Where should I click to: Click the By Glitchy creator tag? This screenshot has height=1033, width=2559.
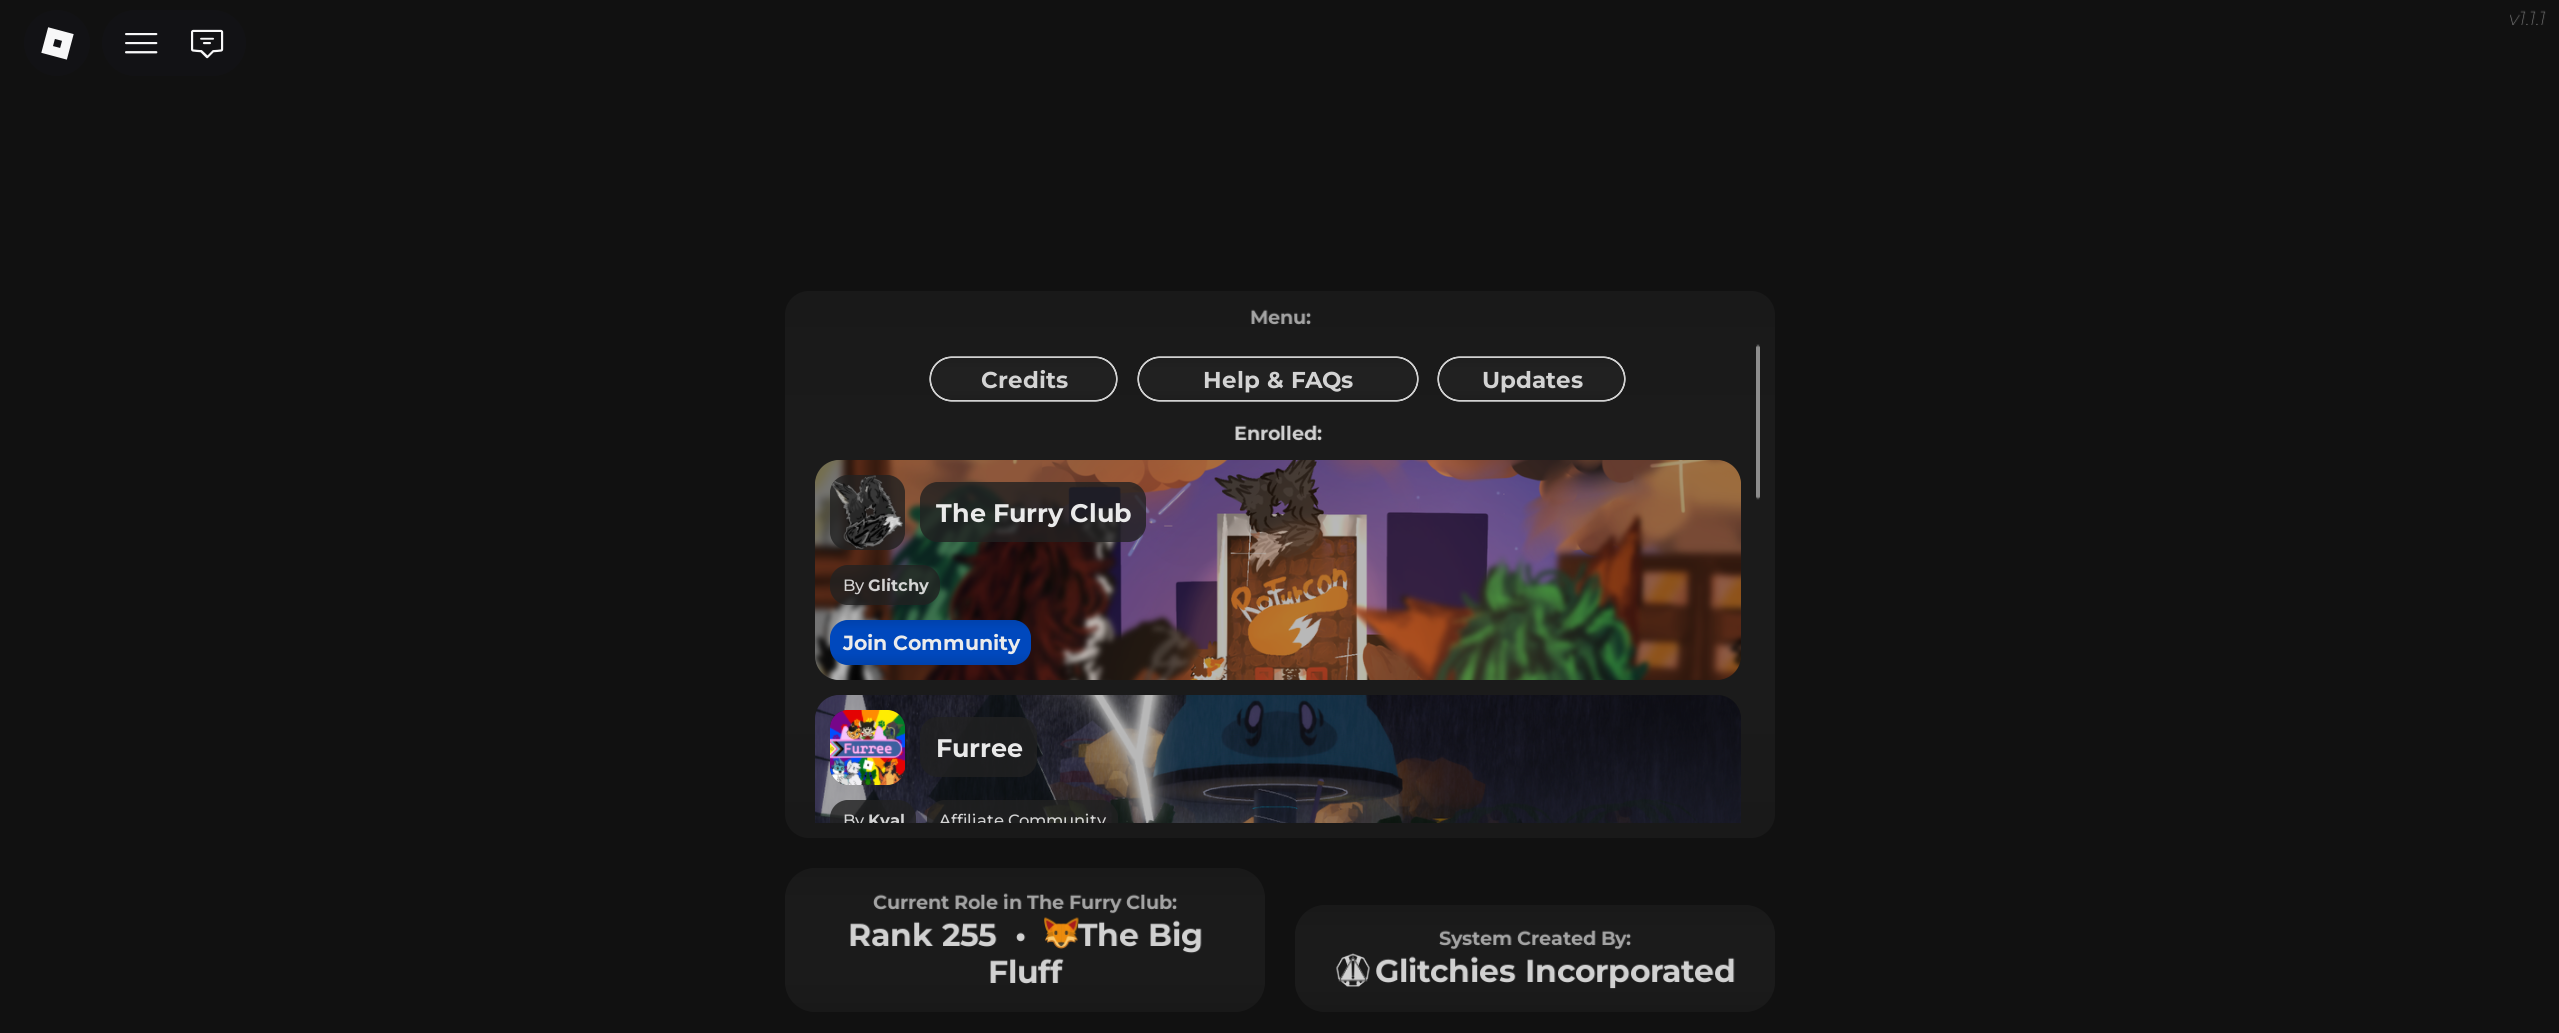tap(885, 585)
